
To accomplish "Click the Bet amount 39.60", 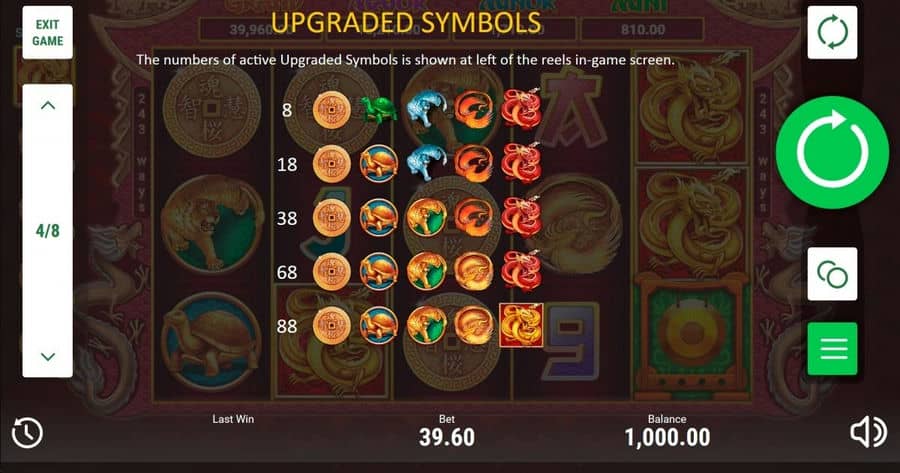I will tap(447, 437).
